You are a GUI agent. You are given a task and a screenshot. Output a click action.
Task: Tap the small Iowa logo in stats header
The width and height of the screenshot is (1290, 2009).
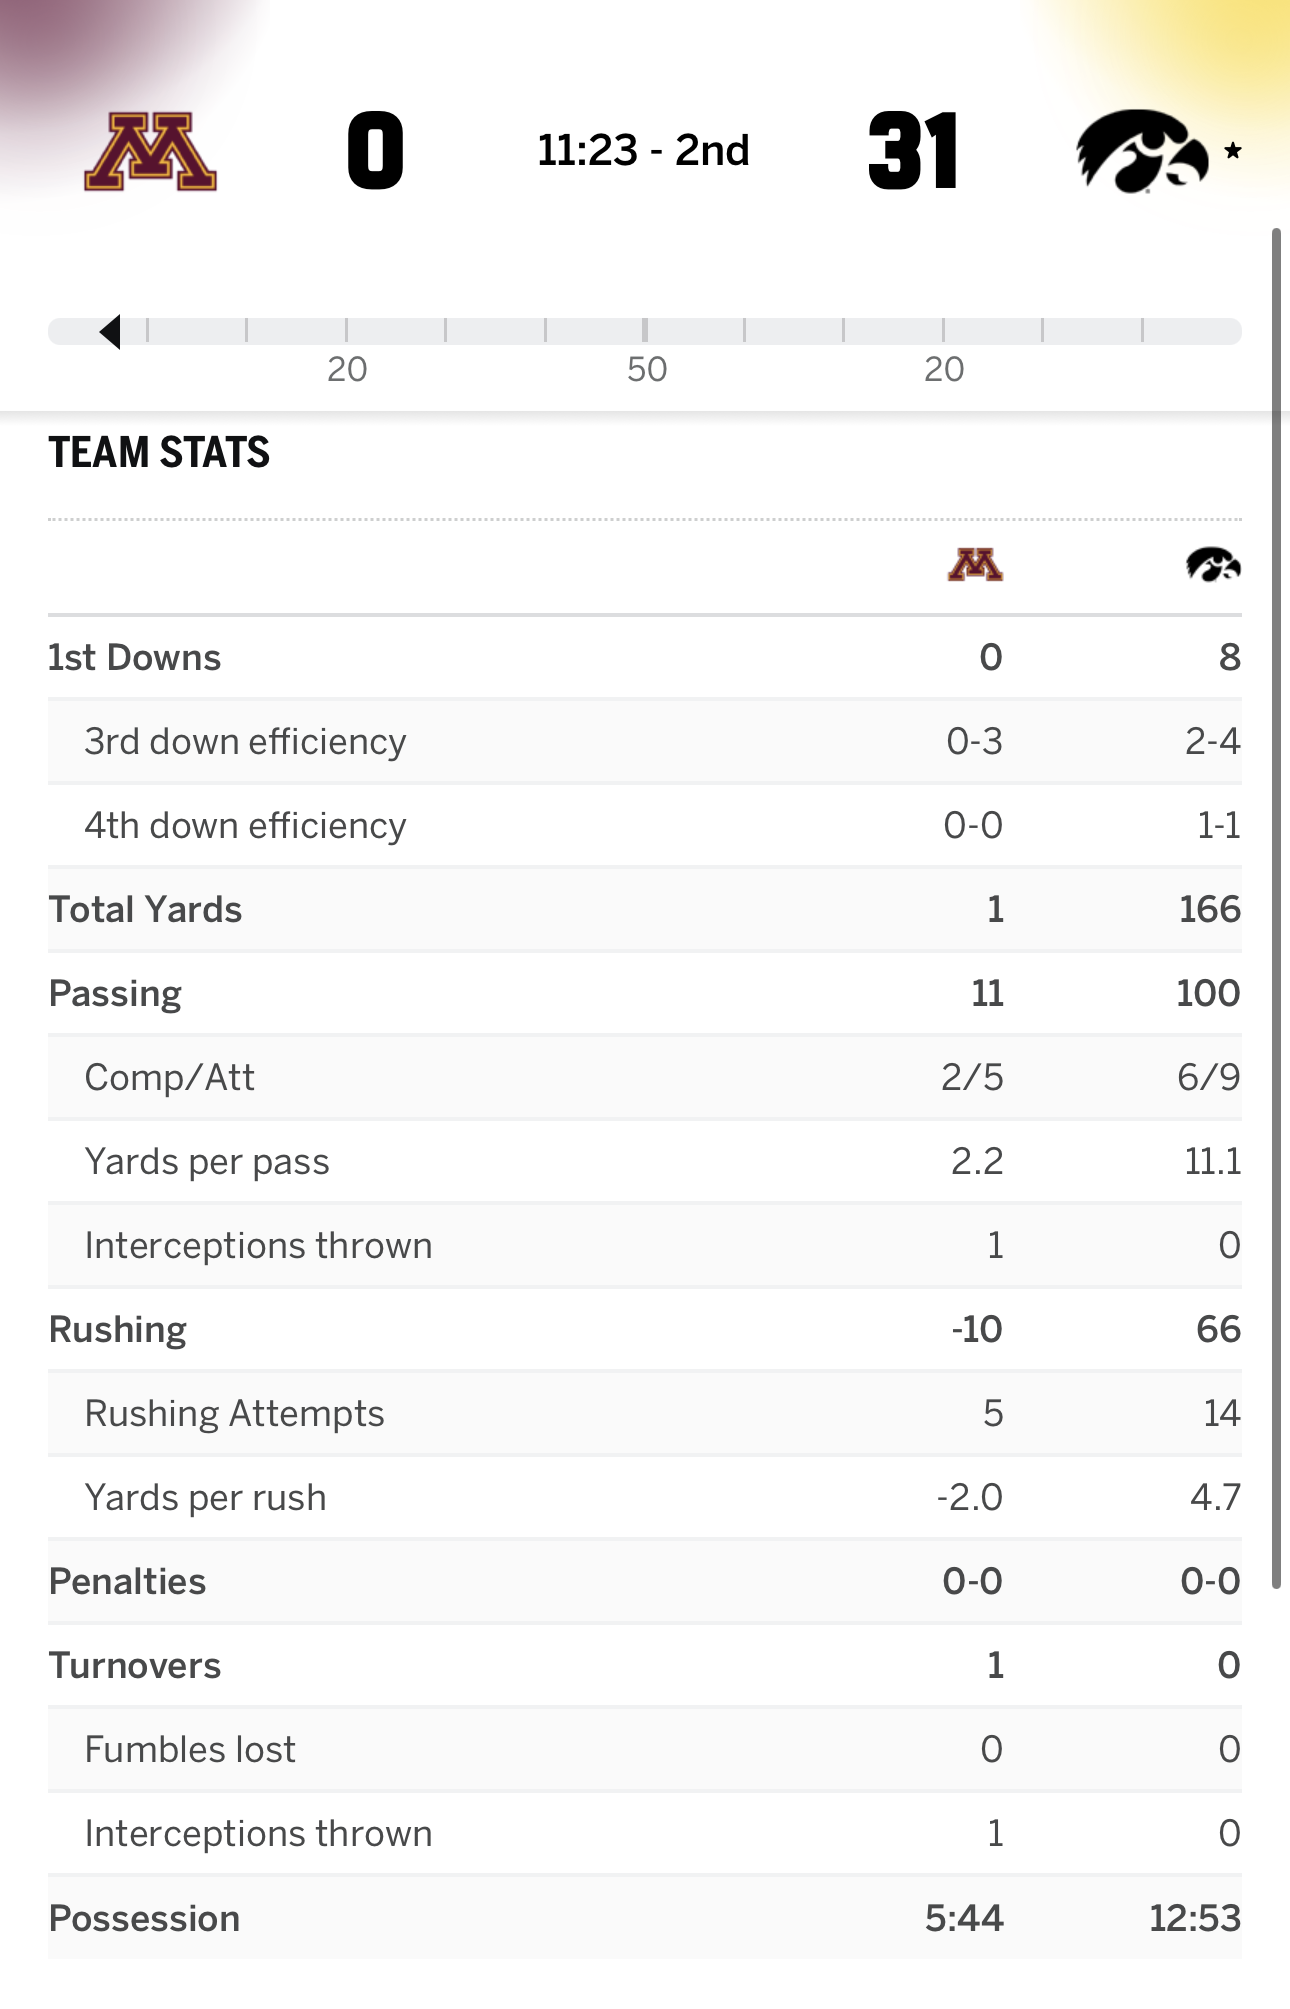(x=1213, y=565)
